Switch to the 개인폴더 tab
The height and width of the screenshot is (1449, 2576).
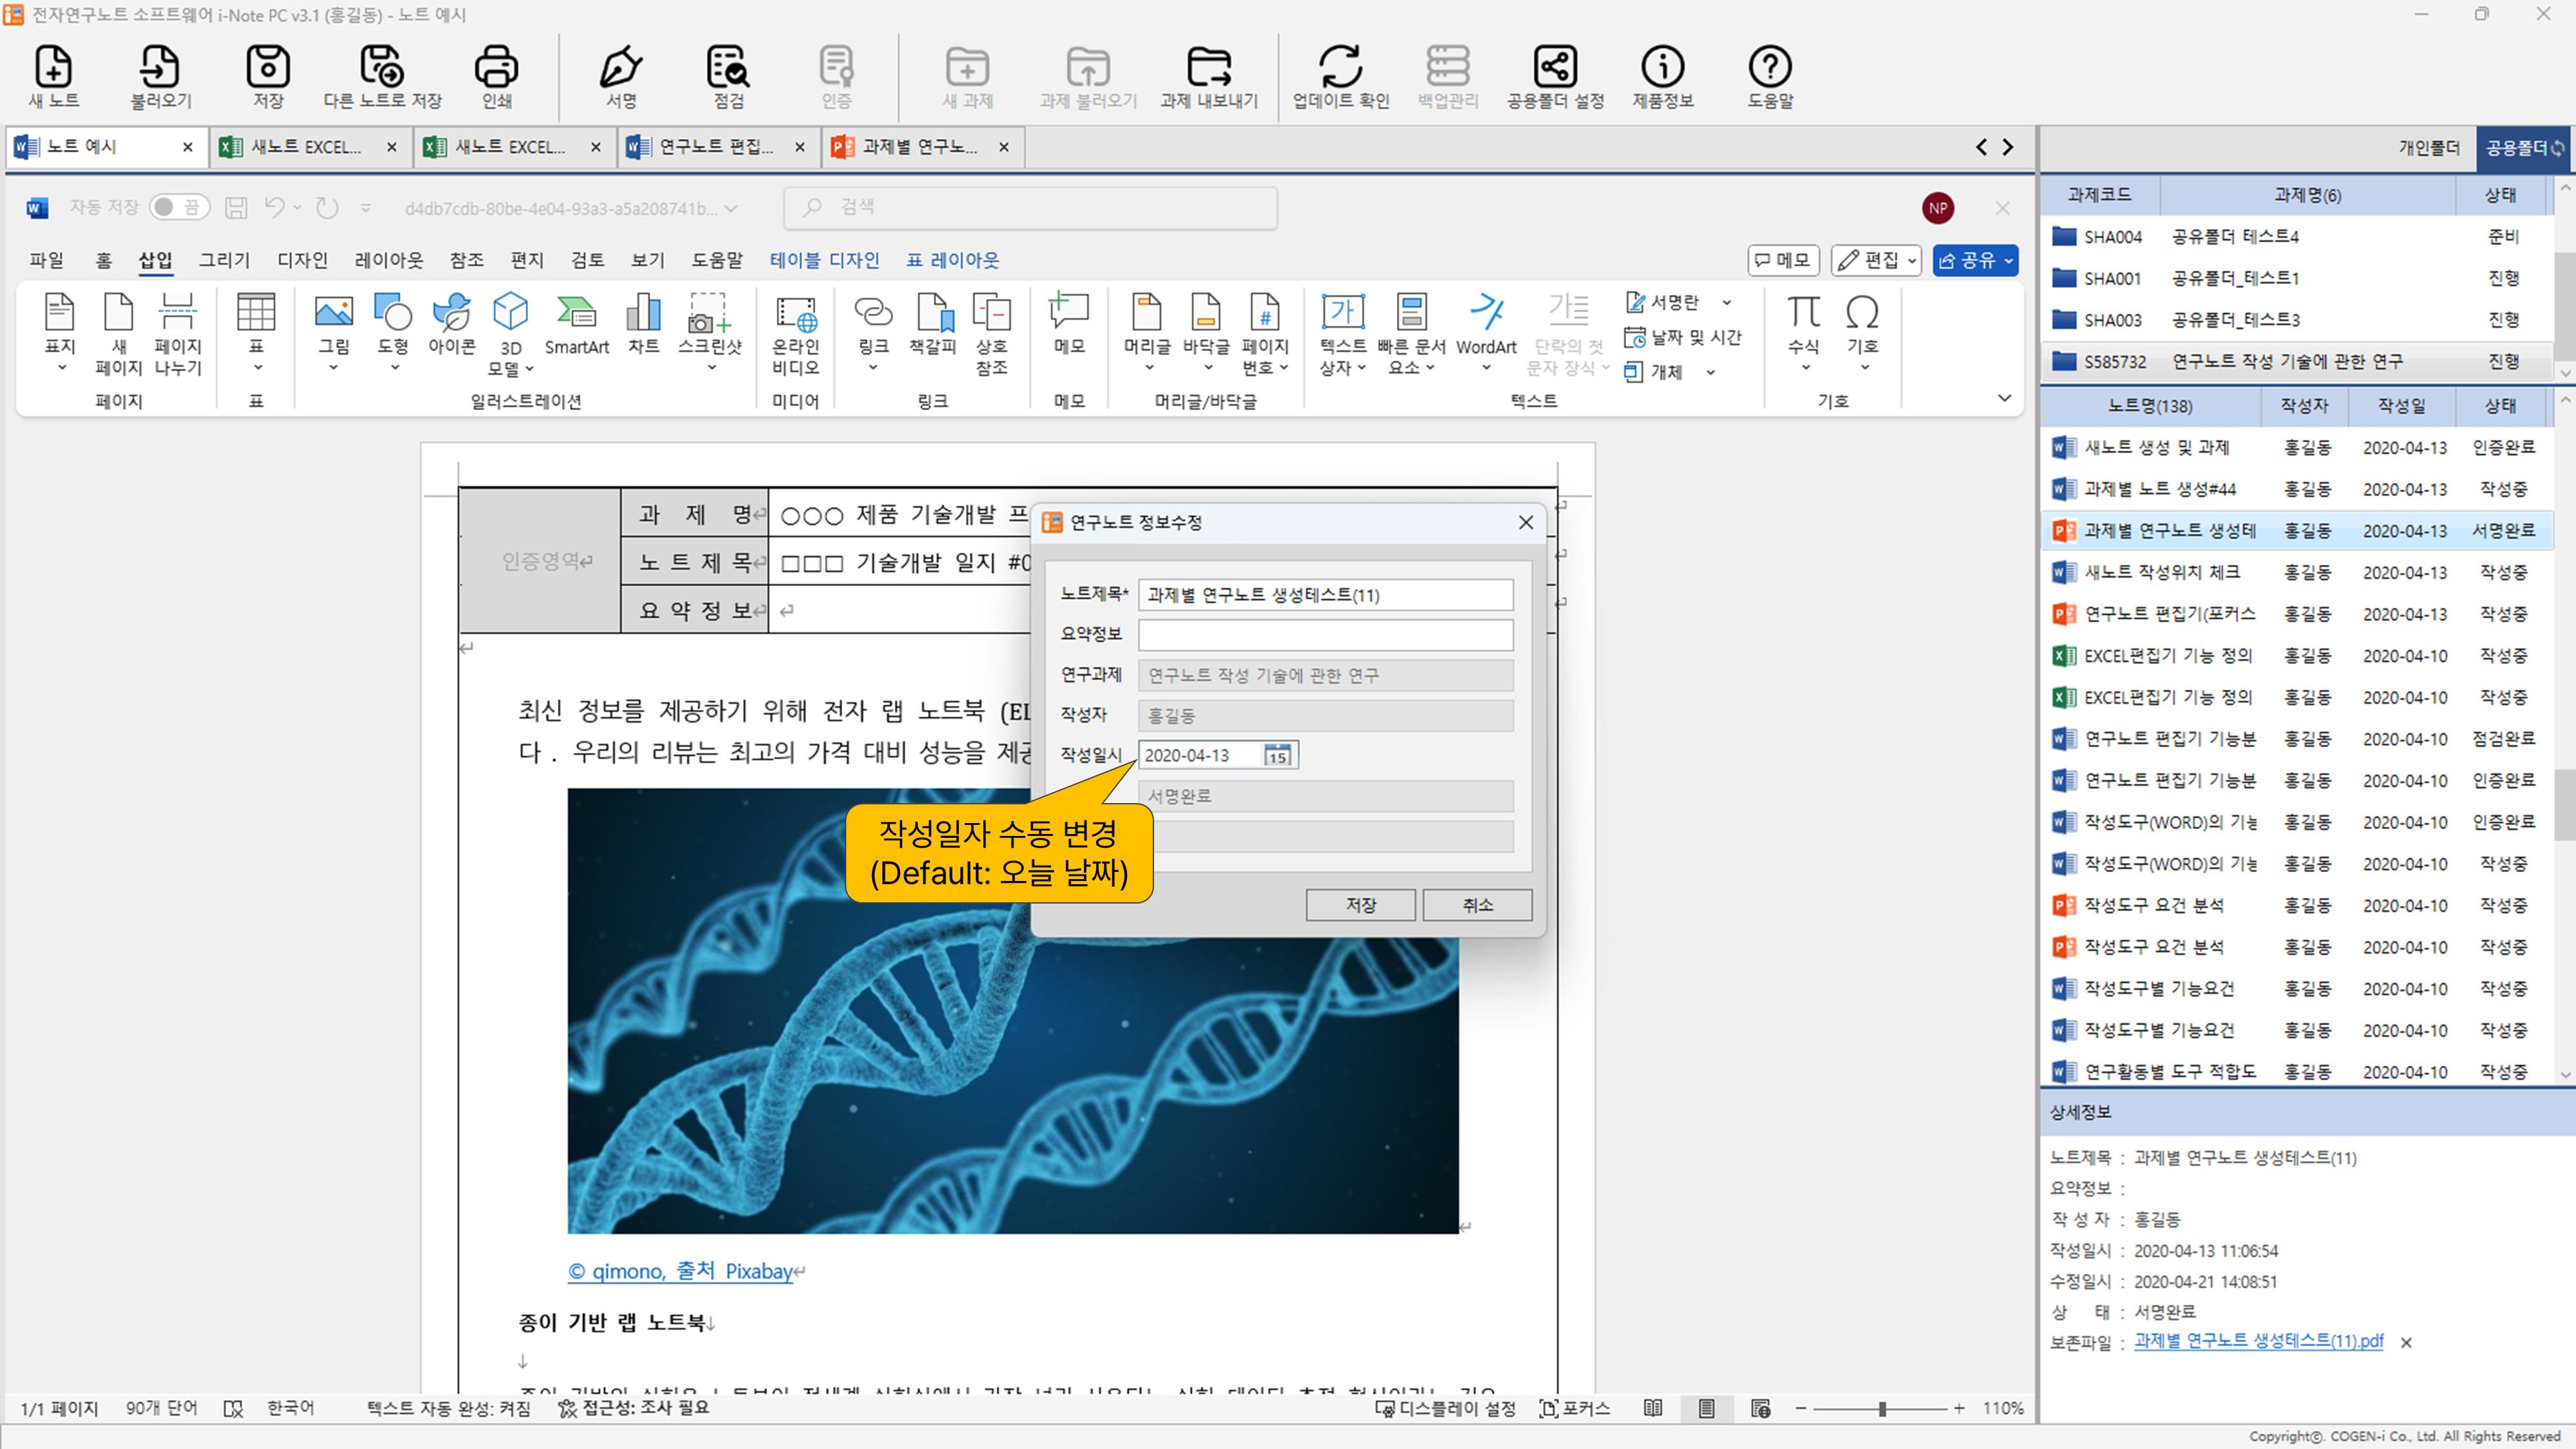coord(2428,147)
